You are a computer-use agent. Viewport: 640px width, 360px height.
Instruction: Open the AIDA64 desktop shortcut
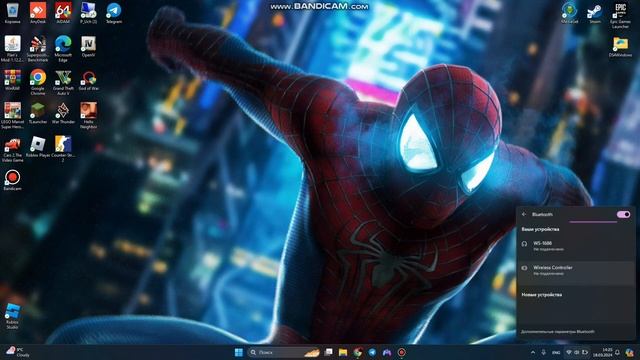tap(63, 13)
